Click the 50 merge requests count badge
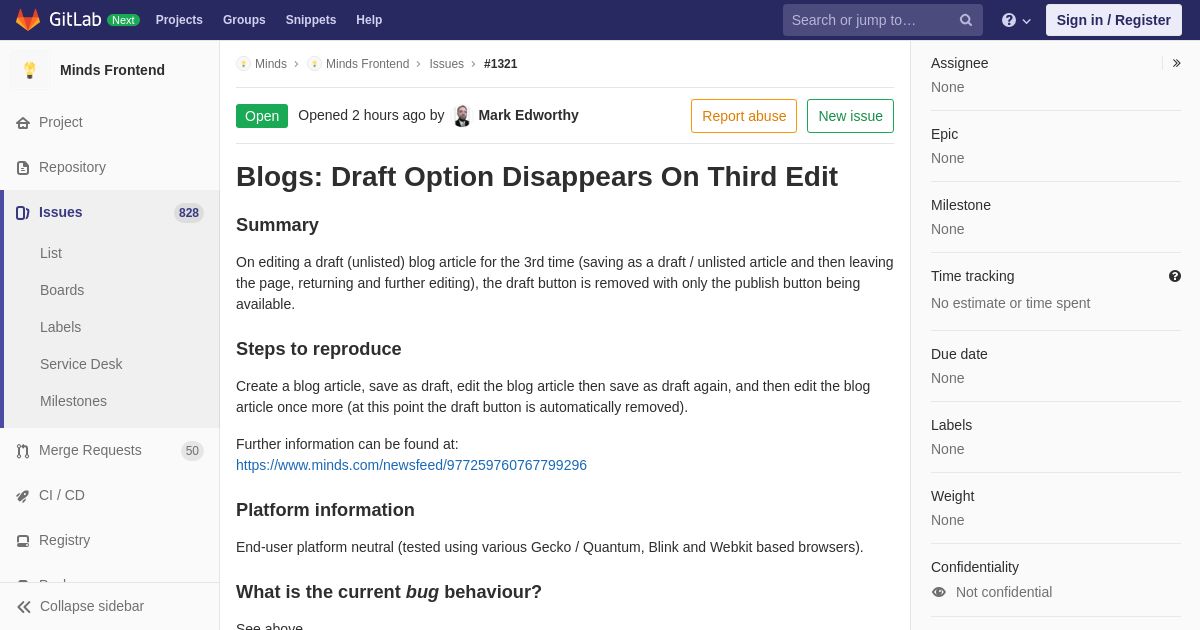Image resolution: width=1200 pixels, height=630 pixels. 192,451
